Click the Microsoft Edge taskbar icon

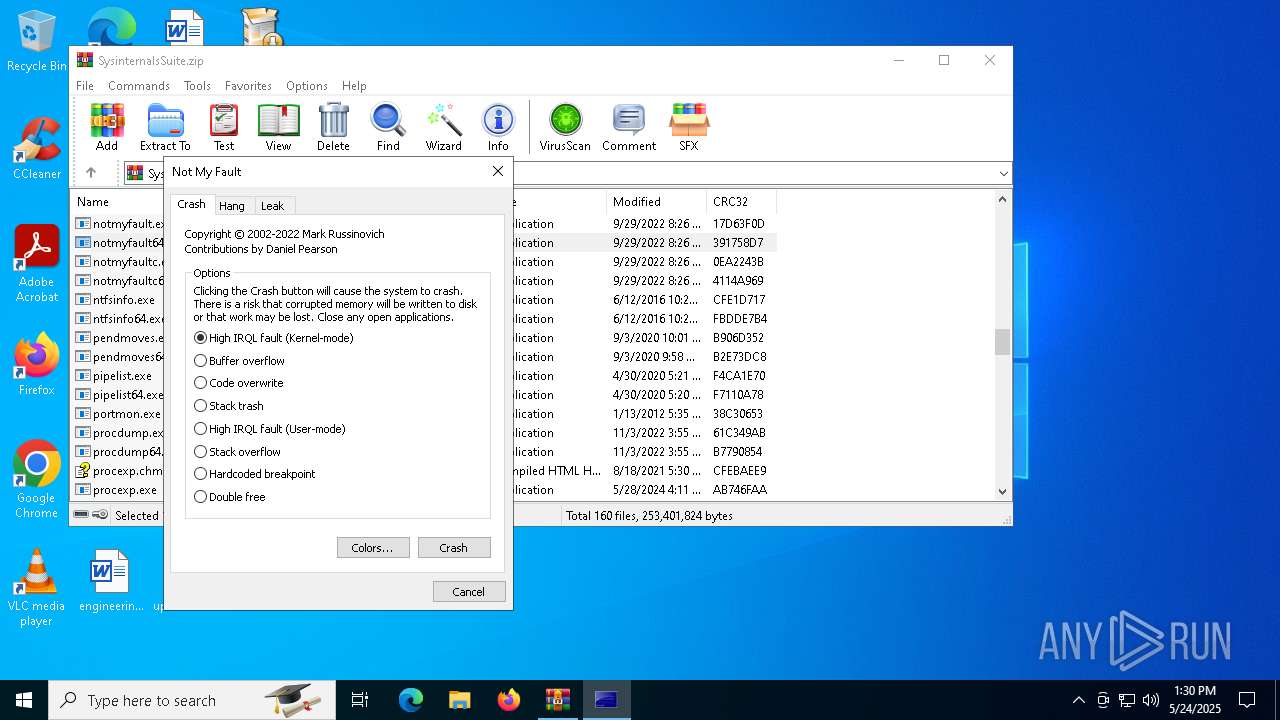point(411,700)
